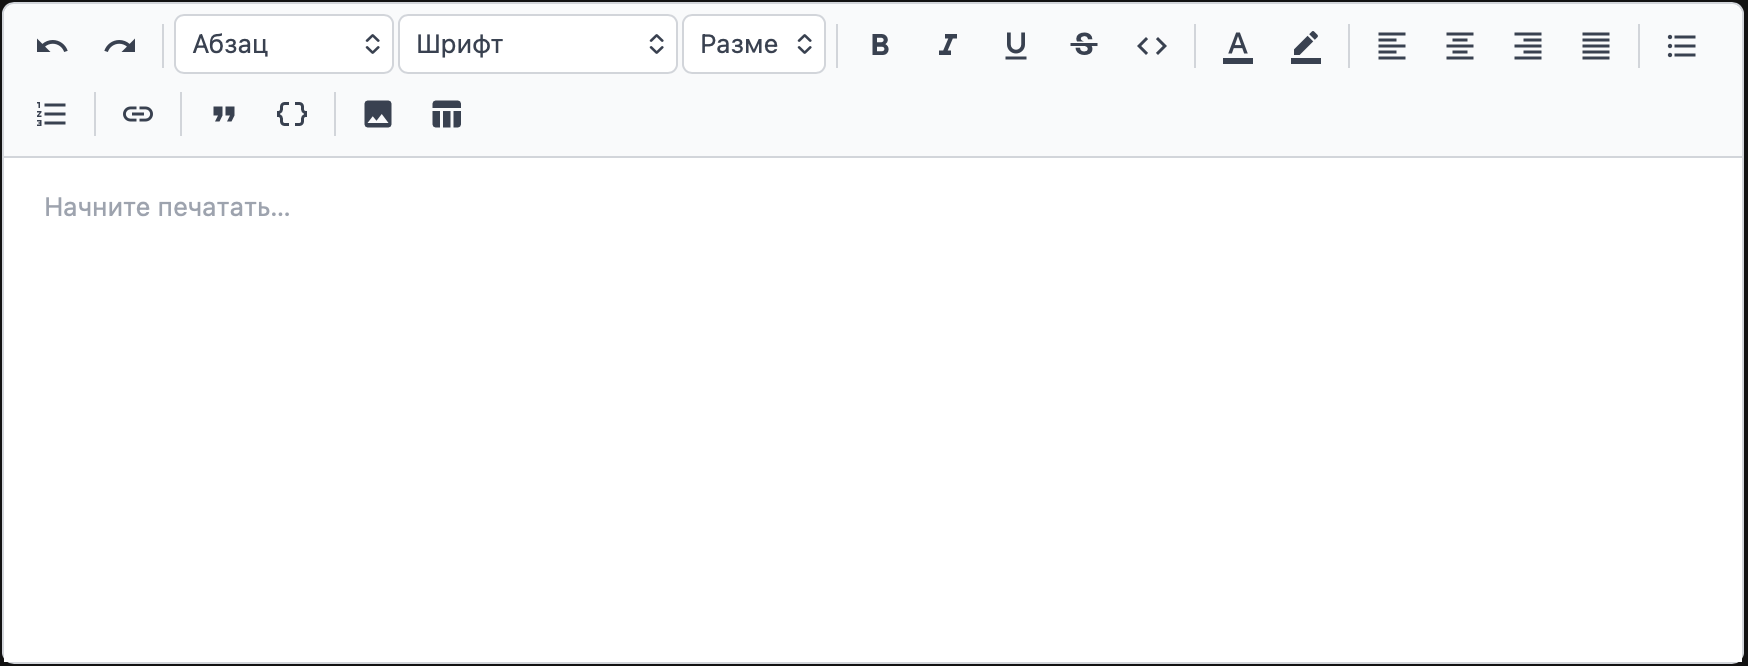Toggle italic formatting
The width and height of the screenshot is (1748, 666).
(x=948, y=45)
